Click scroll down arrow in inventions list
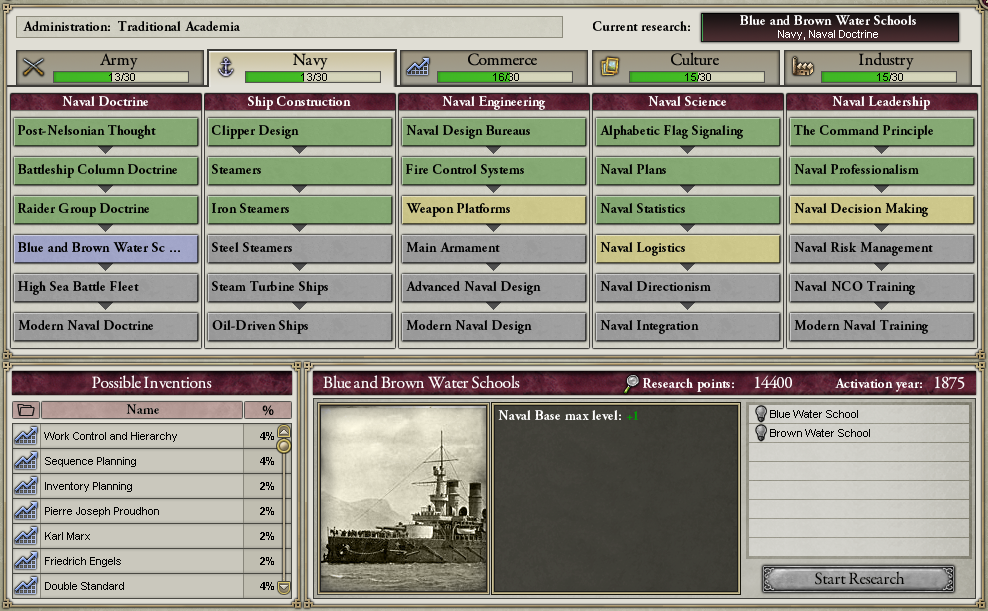This screenshot has height=611, width=988. 284,588
